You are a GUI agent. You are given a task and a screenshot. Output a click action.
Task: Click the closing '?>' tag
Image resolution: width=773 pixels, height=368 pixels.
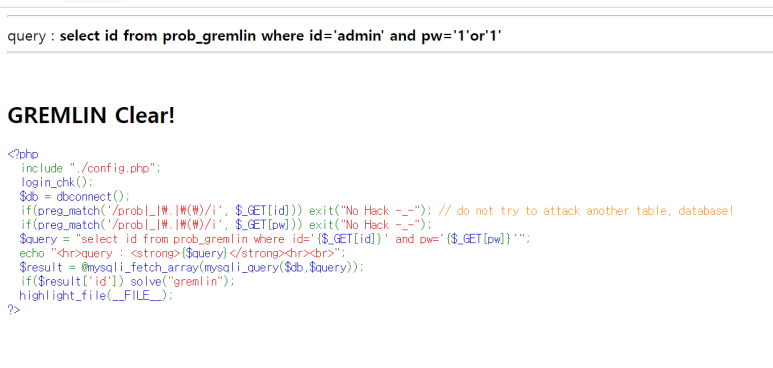(14, 310)
